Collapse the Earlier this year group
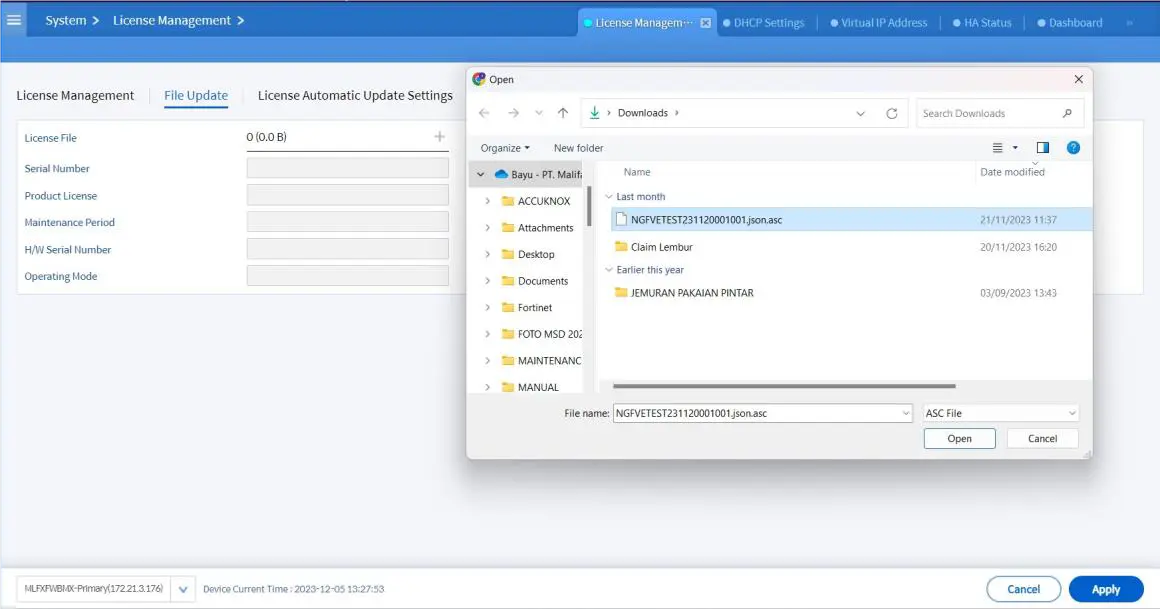Viewport: 1160px width, 609px height. [x=609, y=270]
